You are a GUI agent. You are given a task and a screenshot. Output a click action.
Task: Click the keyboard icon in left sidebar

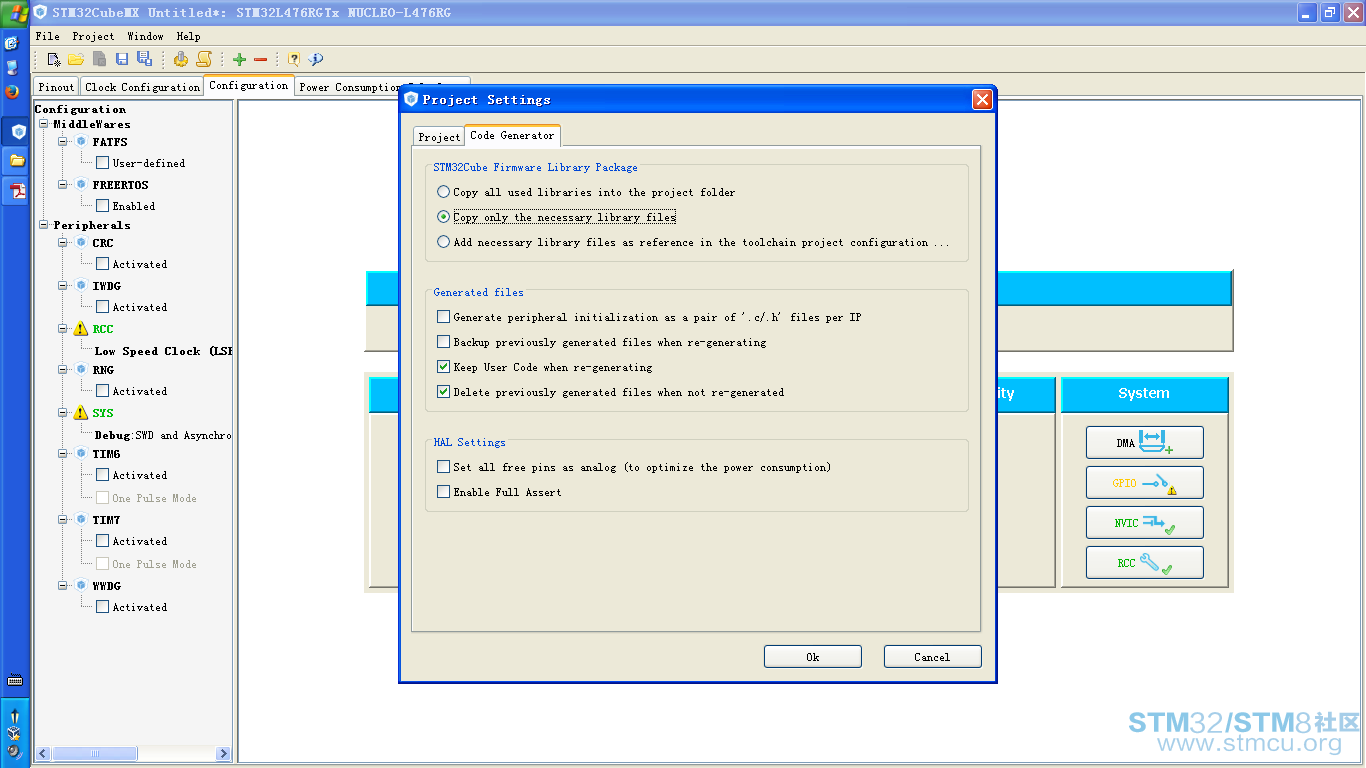pyautogui.click(x=15, y=680)
